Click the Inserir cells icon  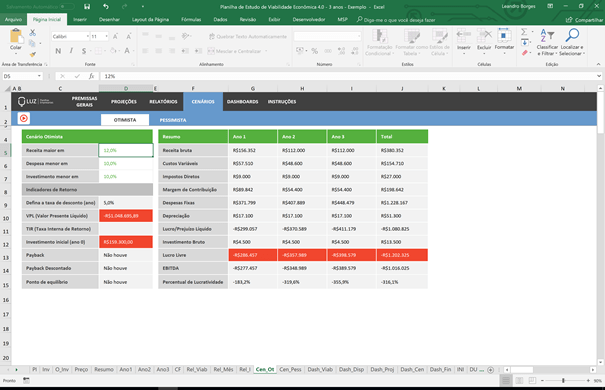pyautogui.click(x=464, y=36)
